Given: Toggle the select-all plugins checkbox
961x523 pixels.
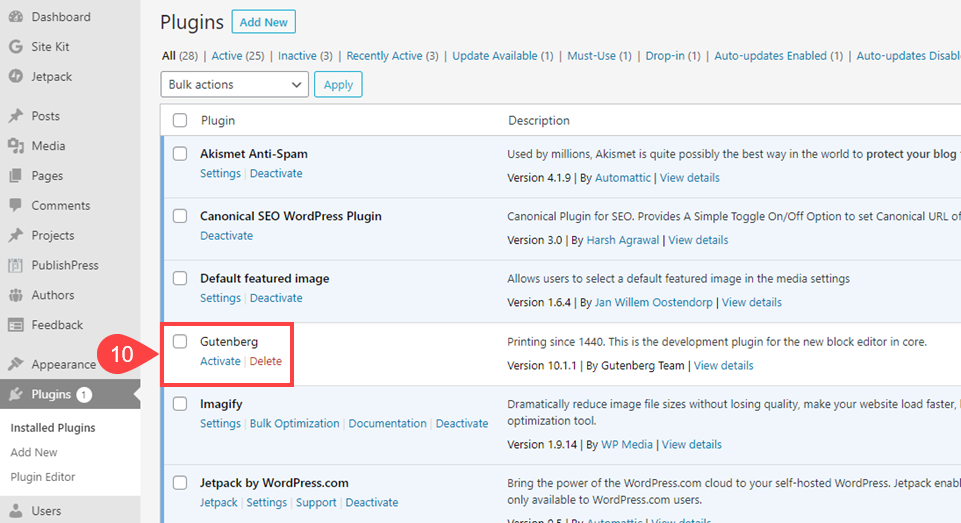Looking at the screenshot, I should point(180,120).
